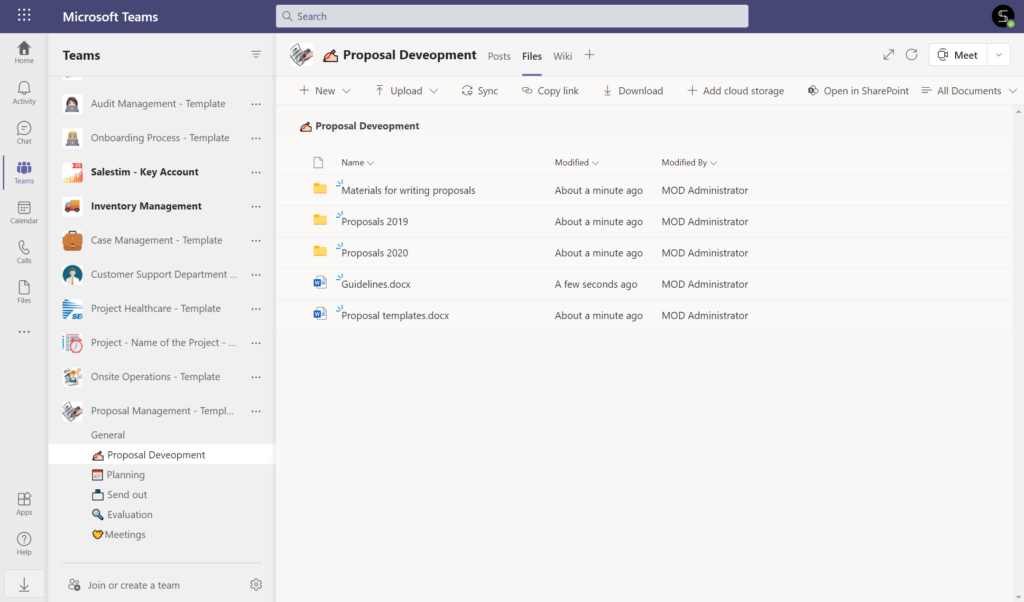Open more options for Project Healthcare team
This screenshot has width=1024, height=602.
256,309
